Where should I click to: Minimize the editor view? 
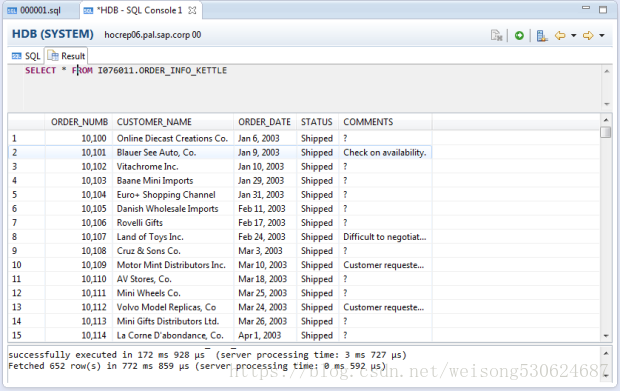click(x=586, y=8)
